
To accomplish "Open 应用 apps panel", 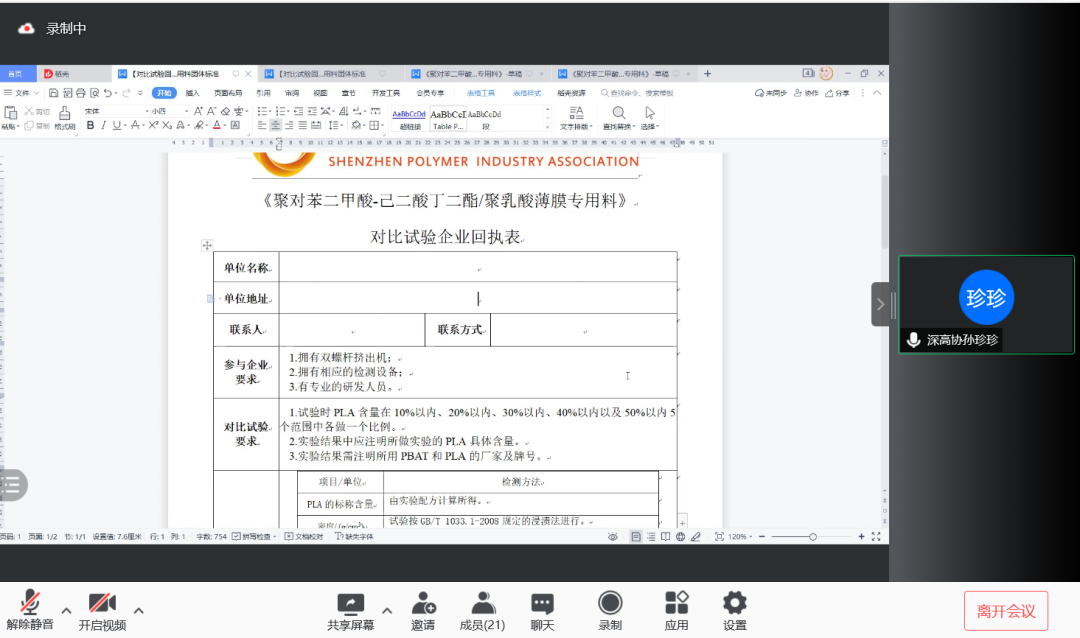I will click(x=676, y=610).
